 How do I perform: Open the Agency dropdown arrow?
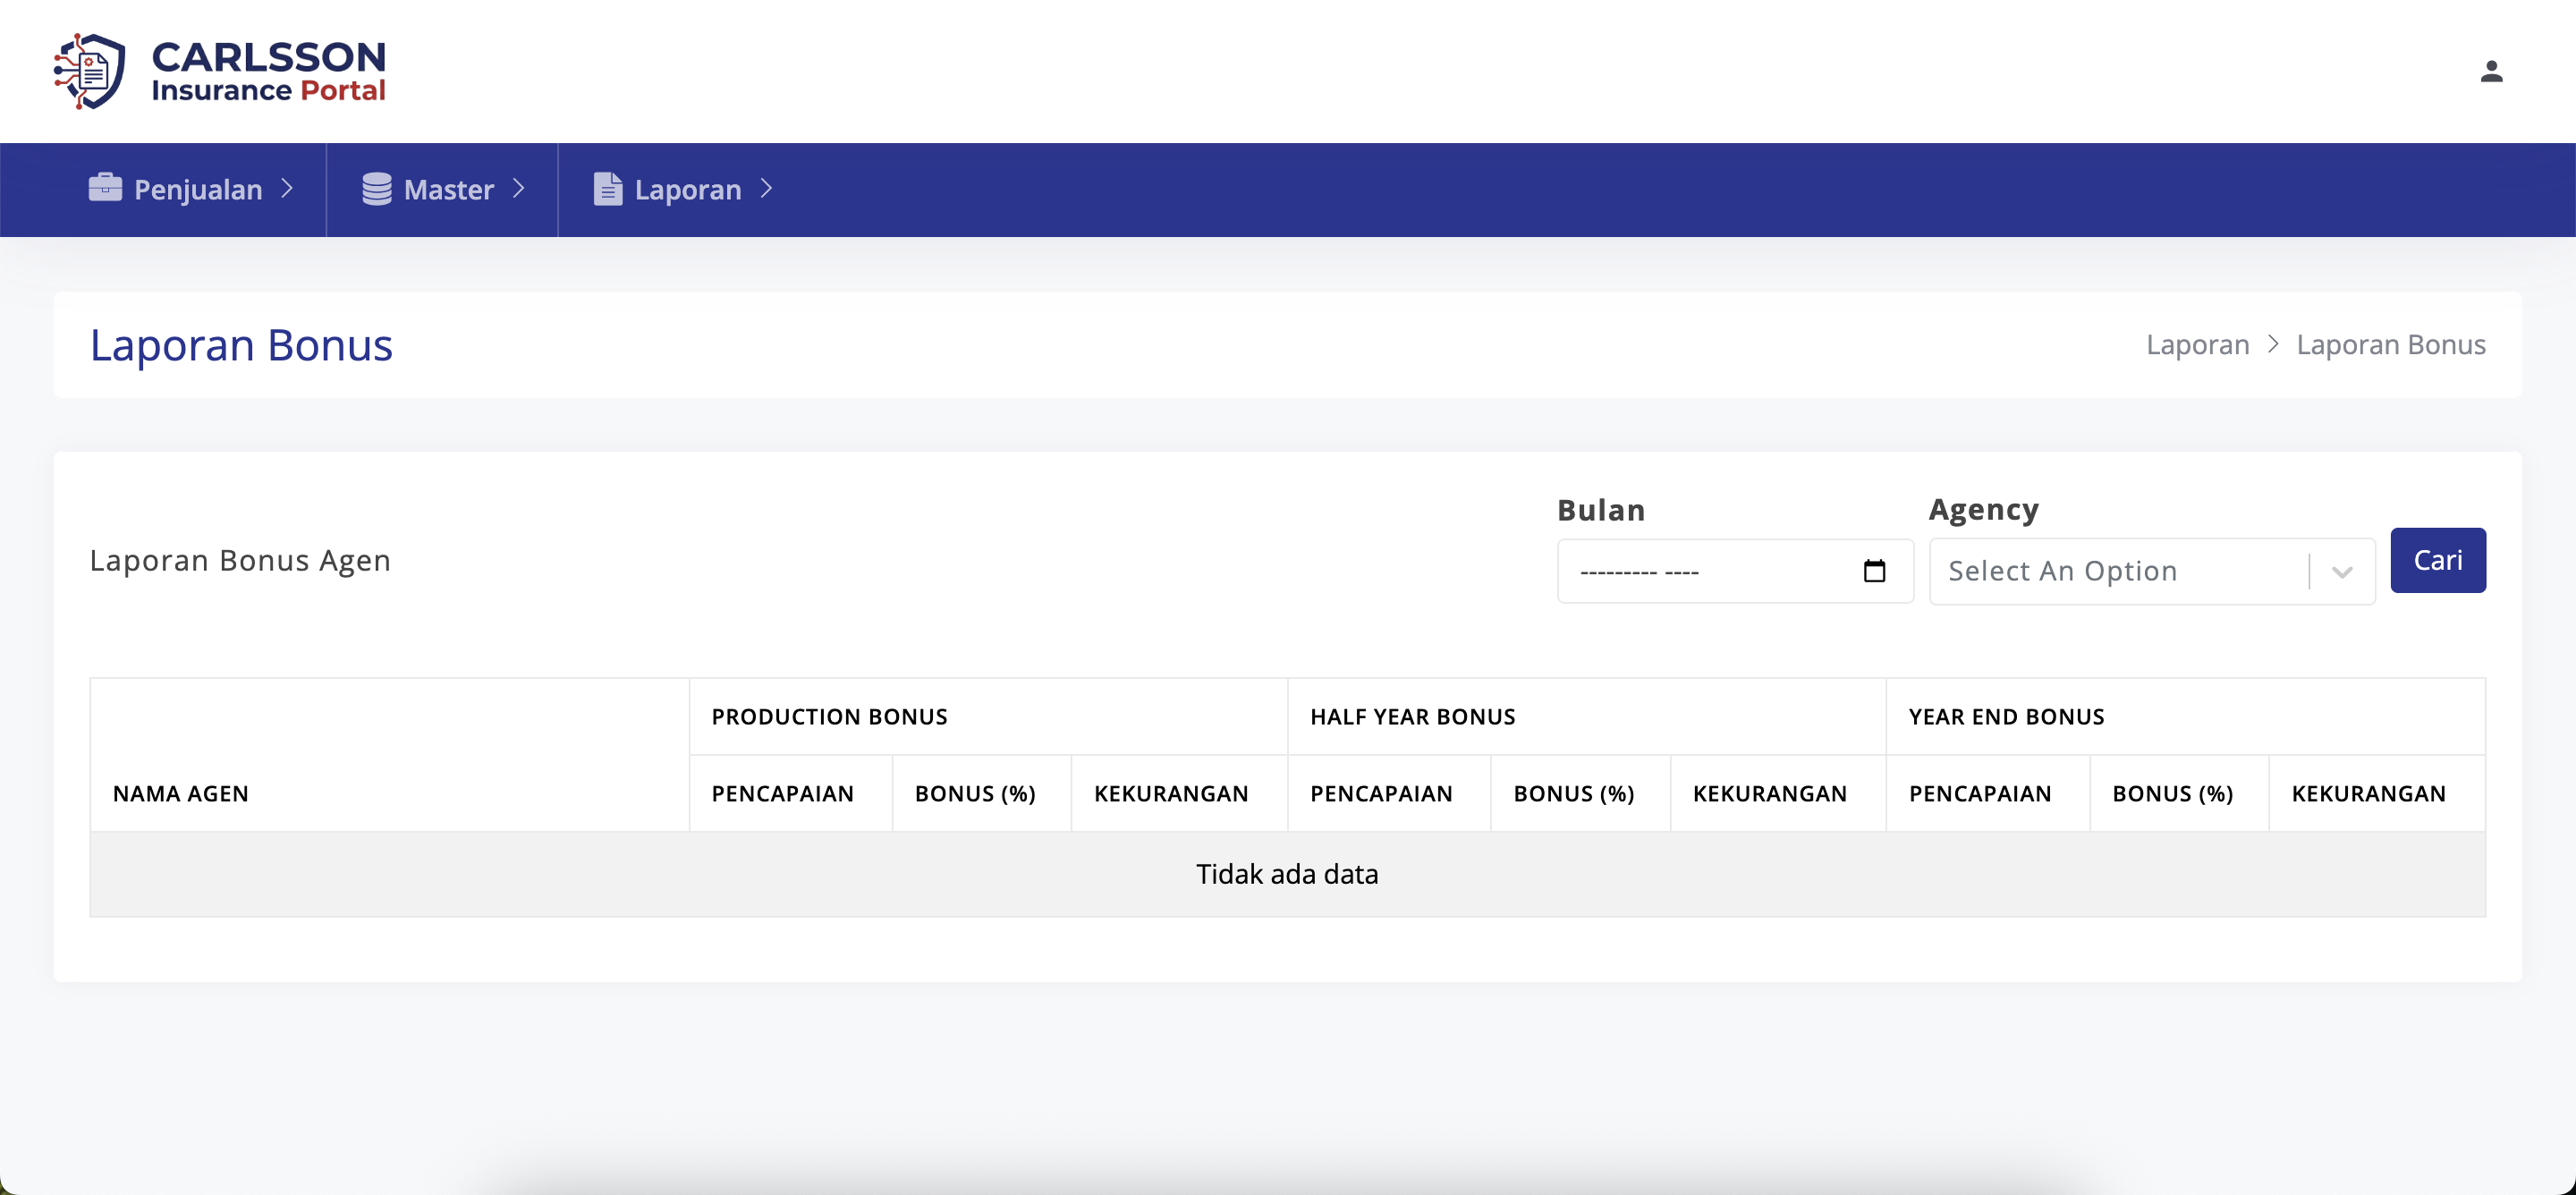tap(2342, 572)
